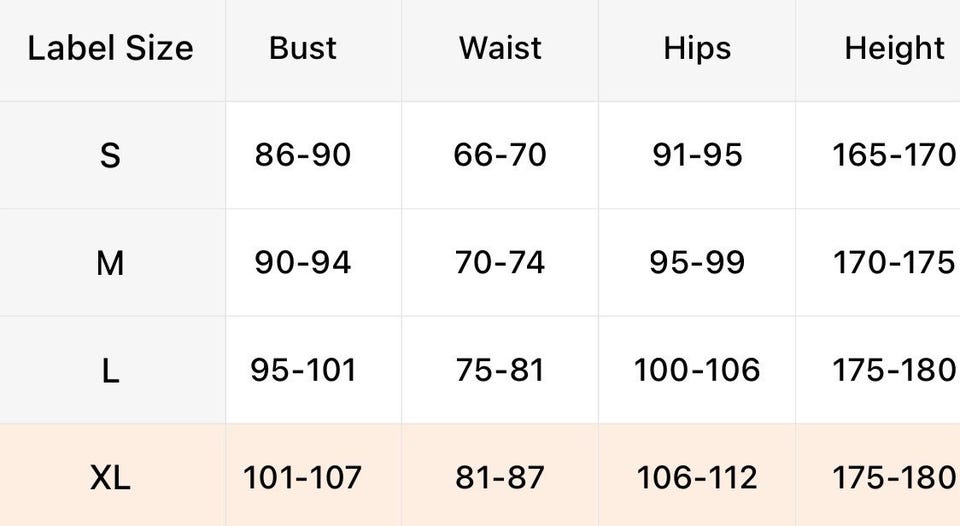Select the L size row label
The height and width of the screenshot is (526, 960).
point(110,371)
